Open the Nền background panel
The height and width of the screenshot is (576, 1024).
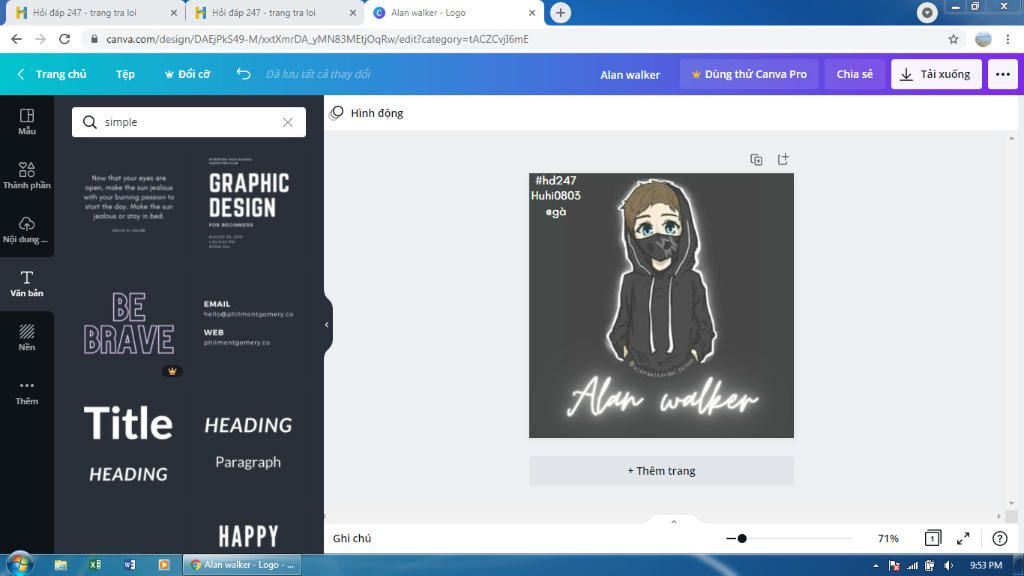tap(27, 338)
